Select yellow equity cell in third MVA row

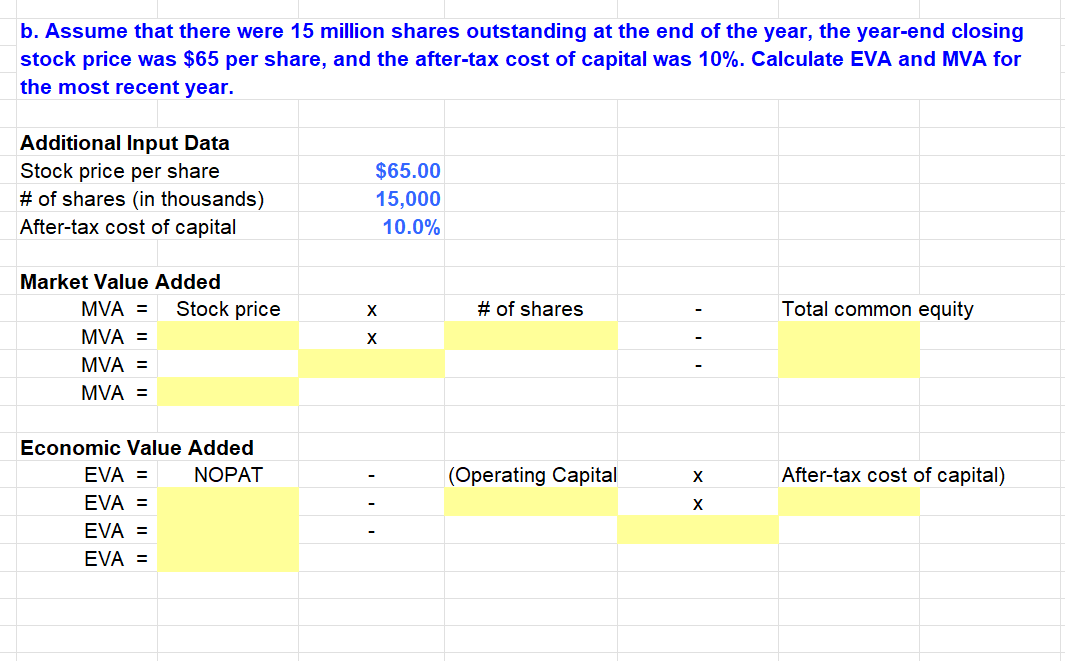coord(849,364)
